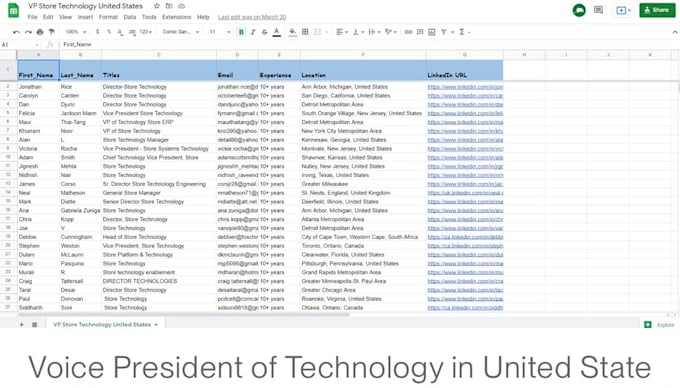The image size is (680, 388).
Task: Toggle bold formatting
Action: point(241,32)
